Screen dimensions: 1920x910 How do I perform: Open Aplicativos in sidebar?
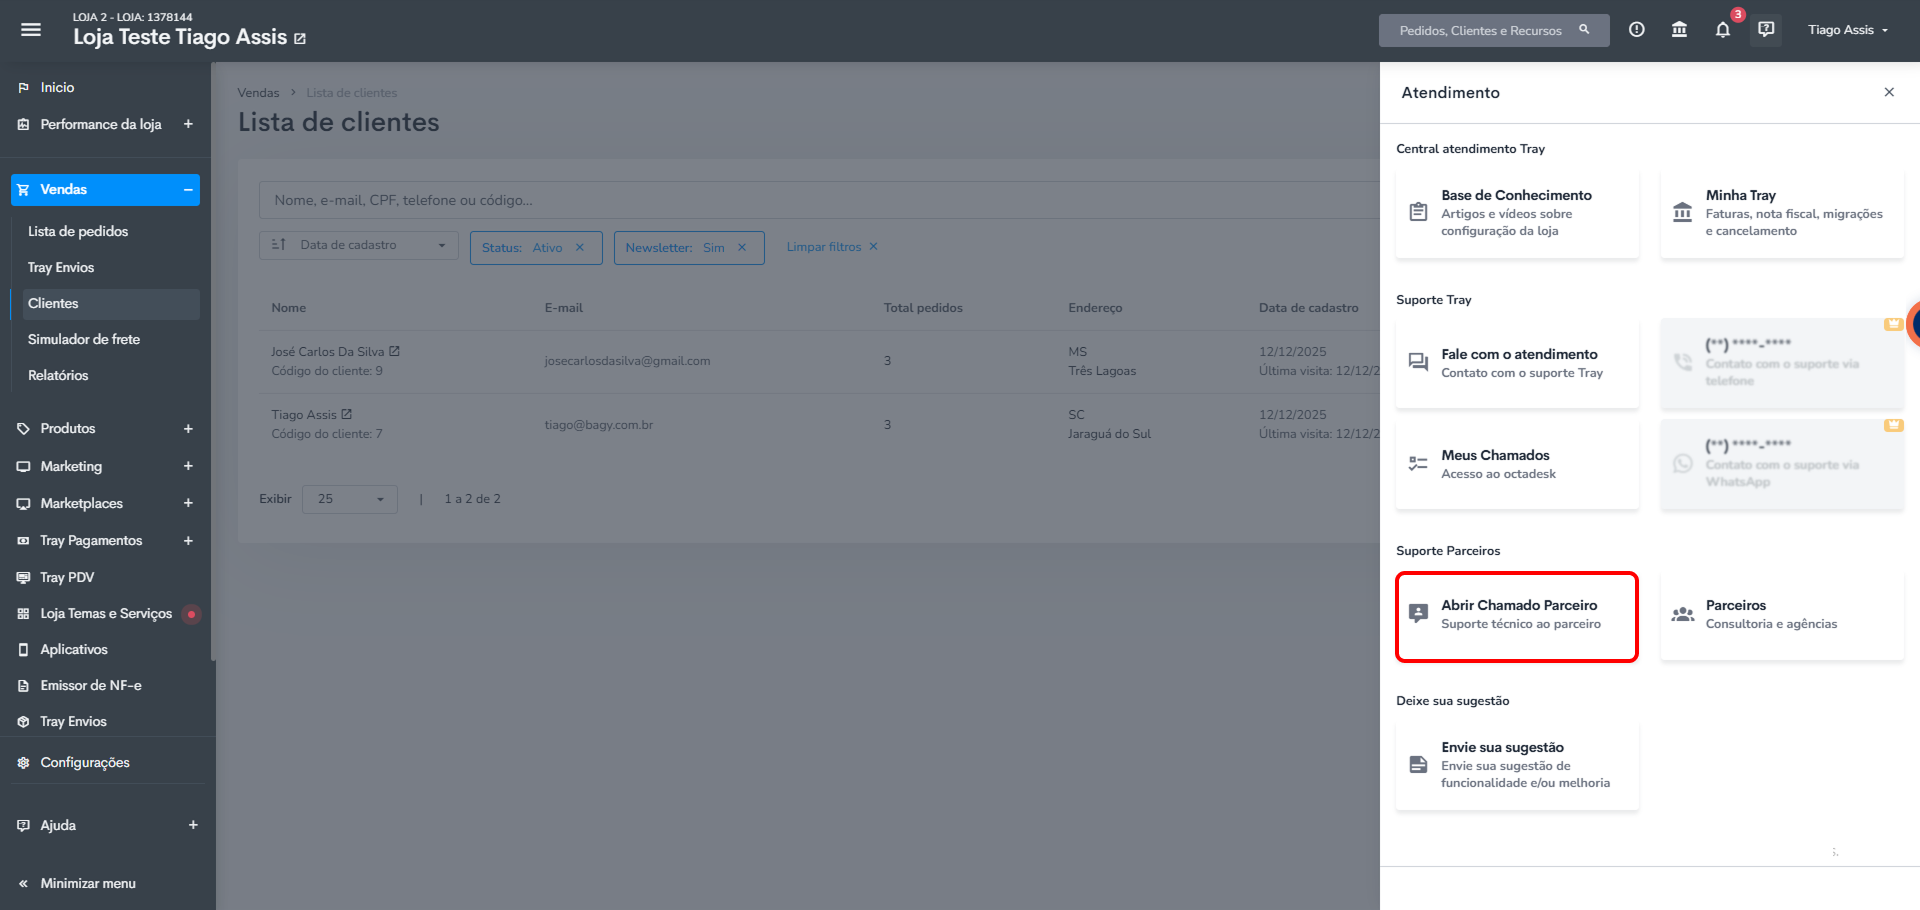[x=74, y=649]
